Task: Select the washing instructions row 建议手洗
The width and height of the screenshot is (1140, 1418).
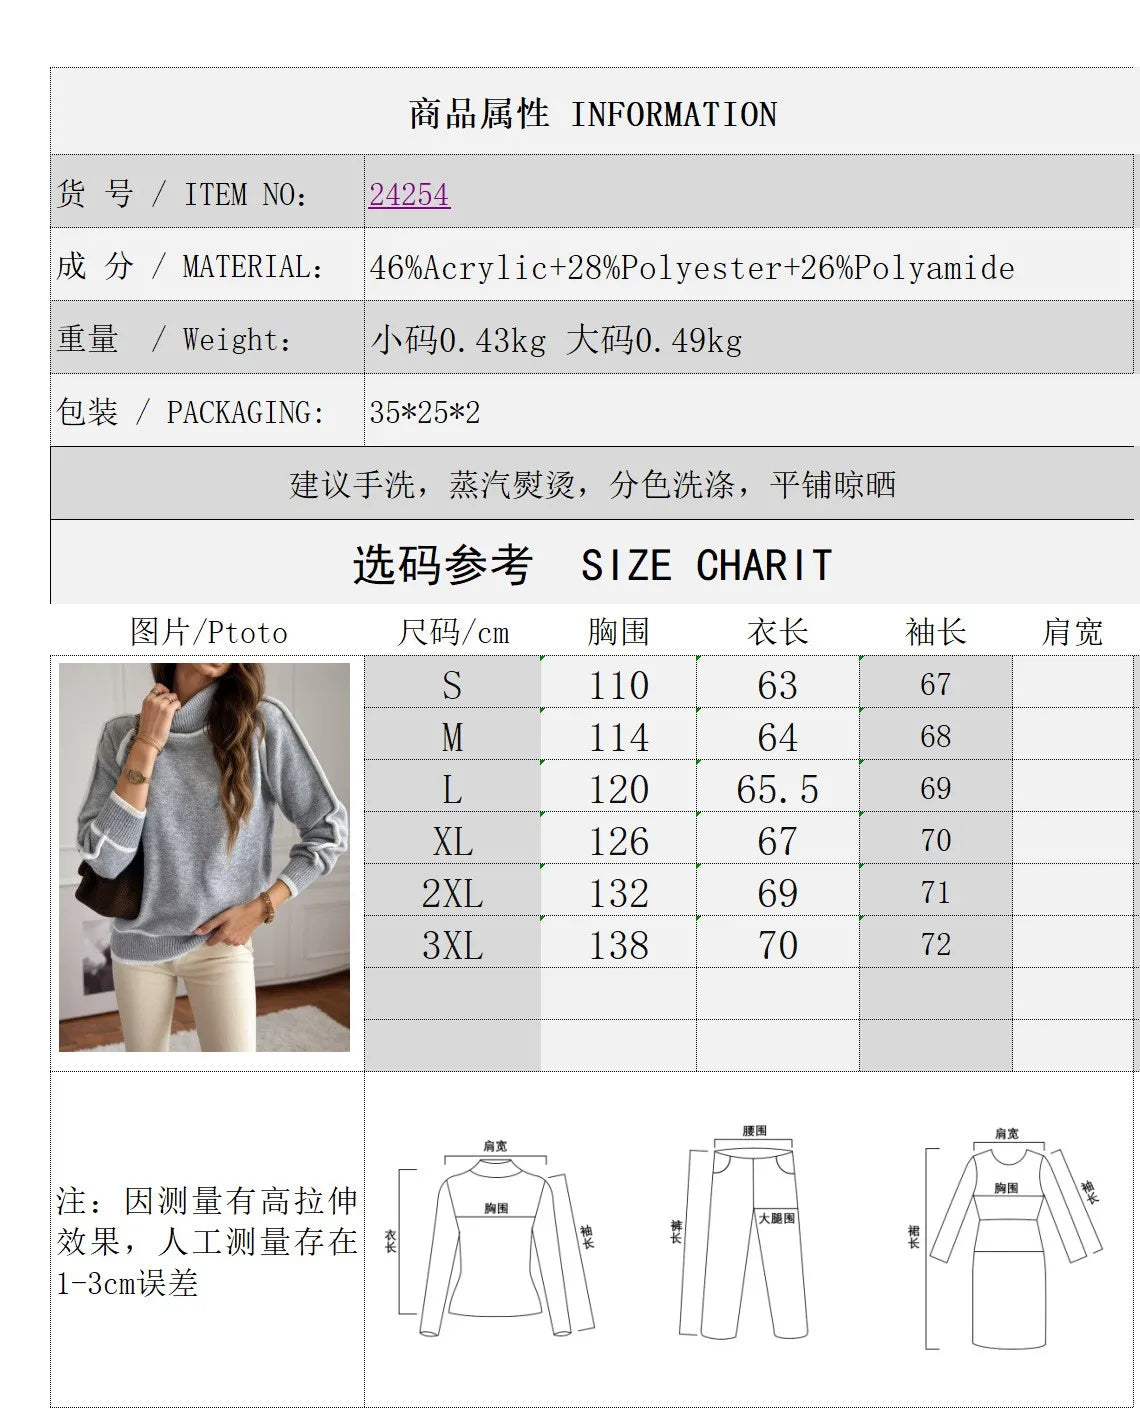Action: 593,484
